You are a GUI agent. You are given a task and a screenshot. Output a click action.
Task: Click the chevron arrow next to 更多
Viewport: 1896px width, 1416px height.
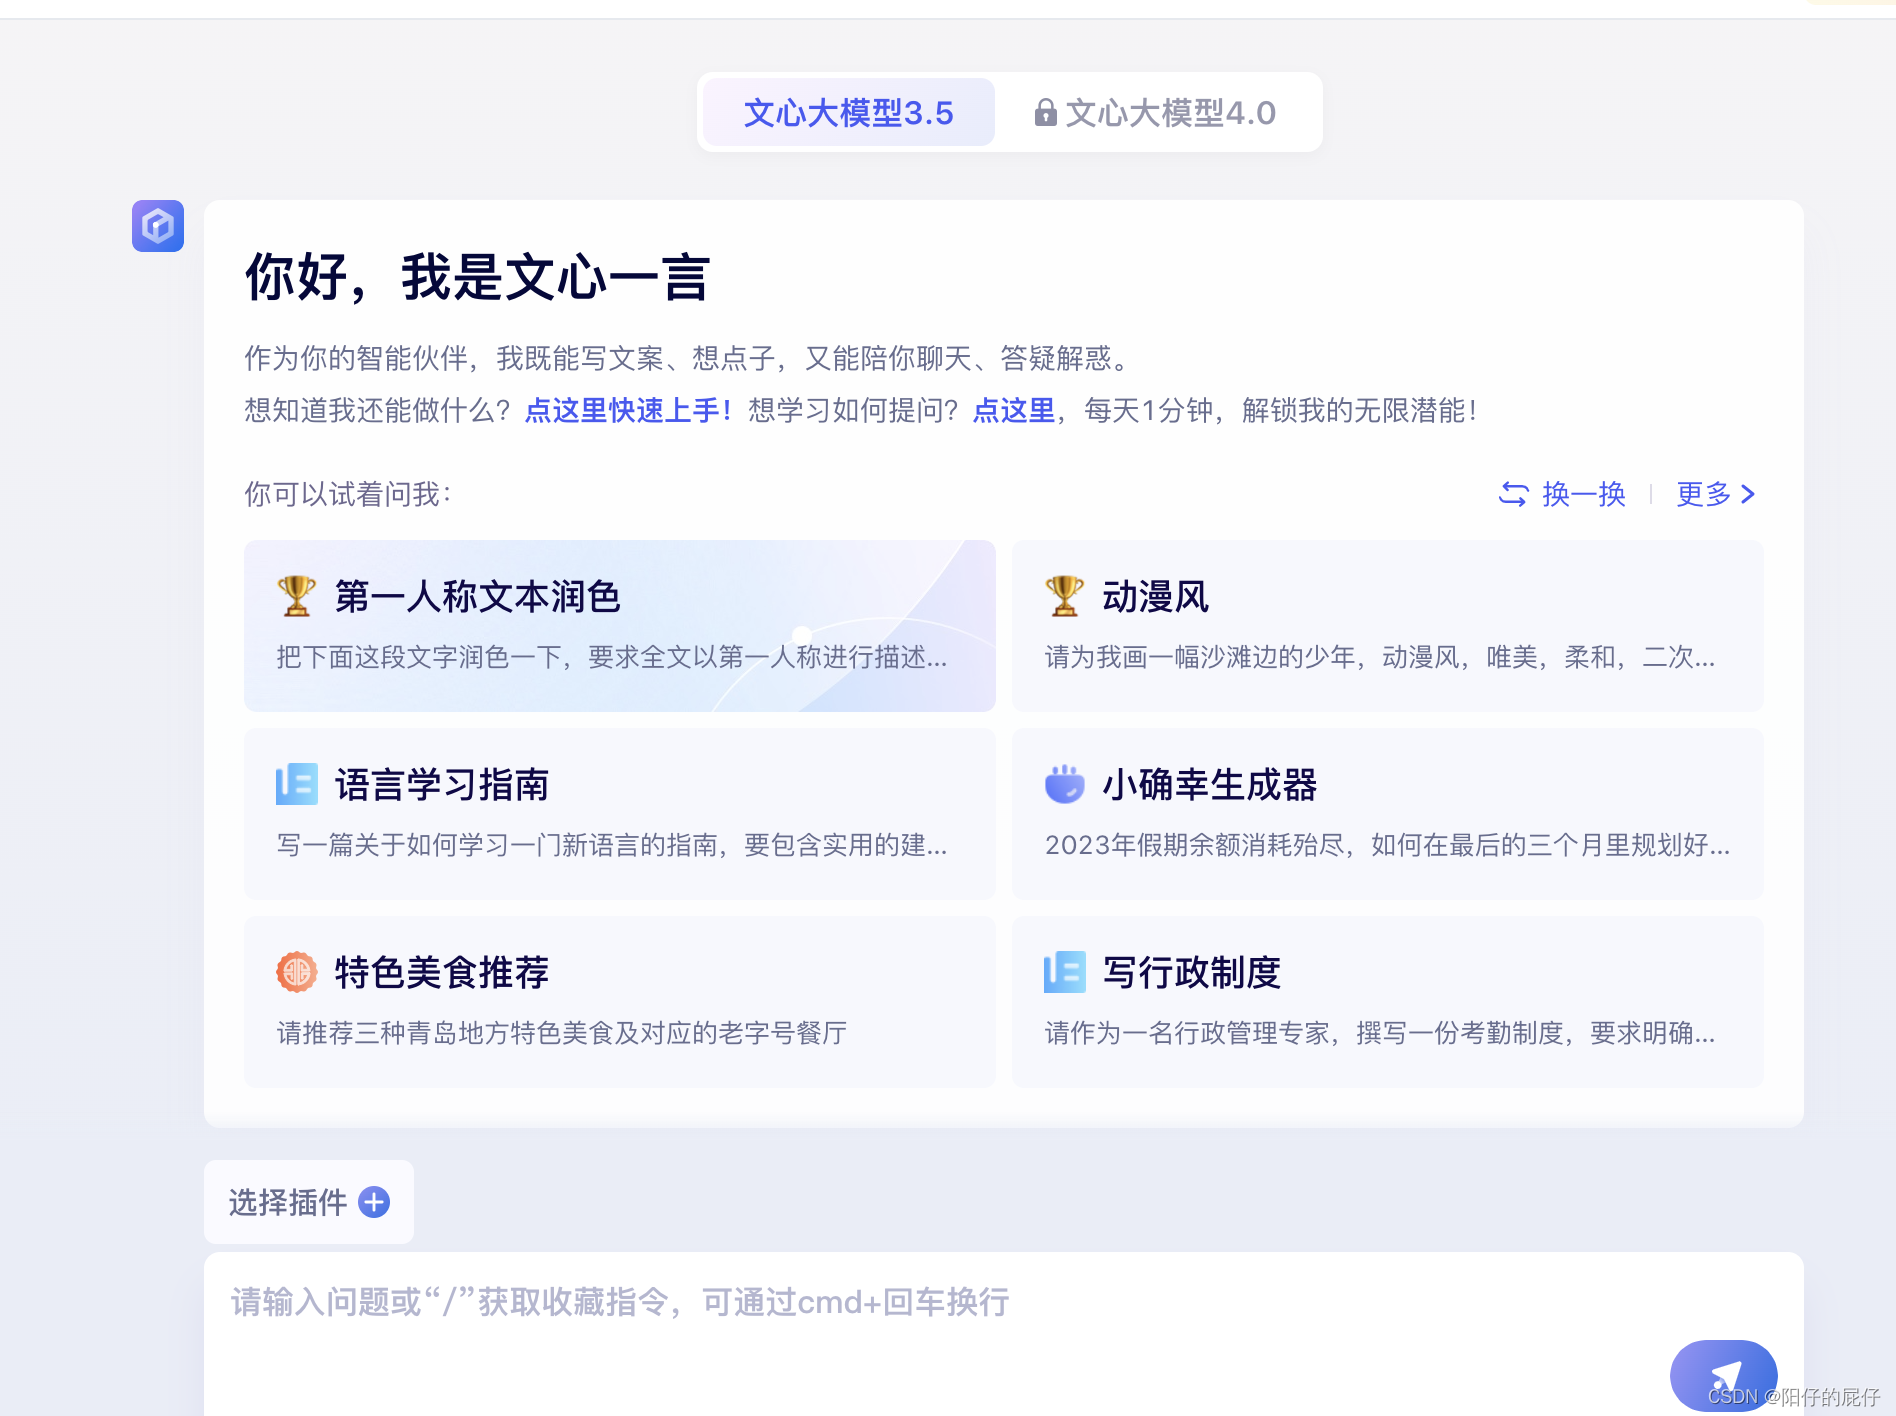[x=1748, y=494]
